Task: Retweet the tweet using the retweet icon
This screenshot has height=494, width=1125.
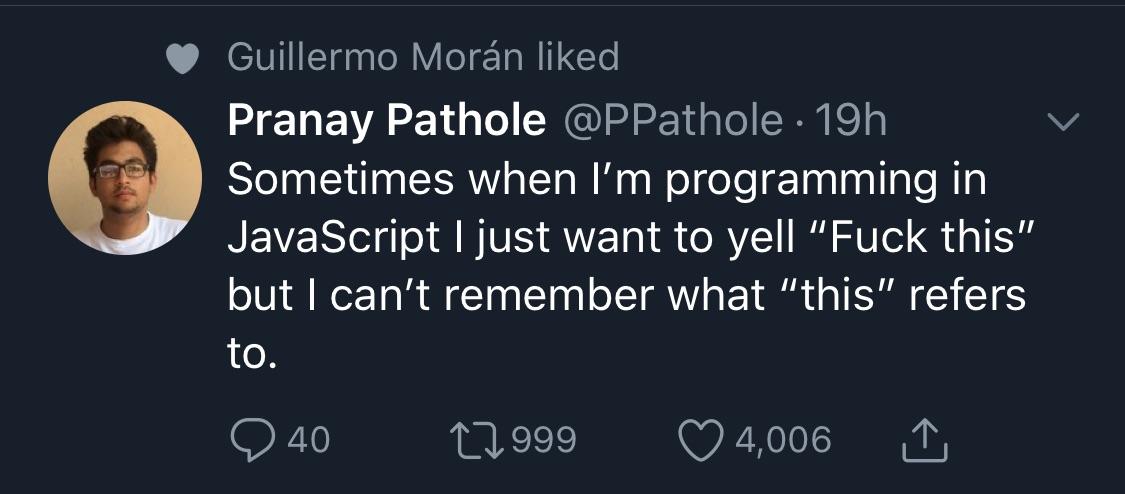Action: click(476, 440)
